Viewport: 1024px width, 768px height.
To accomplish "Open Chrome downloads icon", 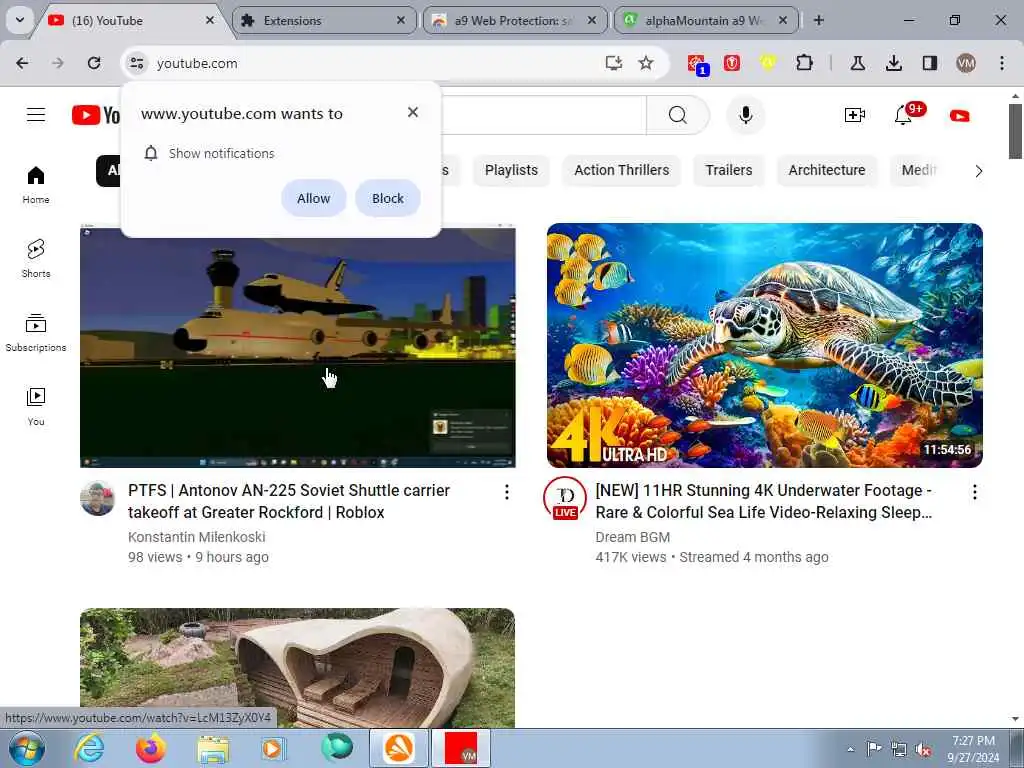I will coord(894,63).
